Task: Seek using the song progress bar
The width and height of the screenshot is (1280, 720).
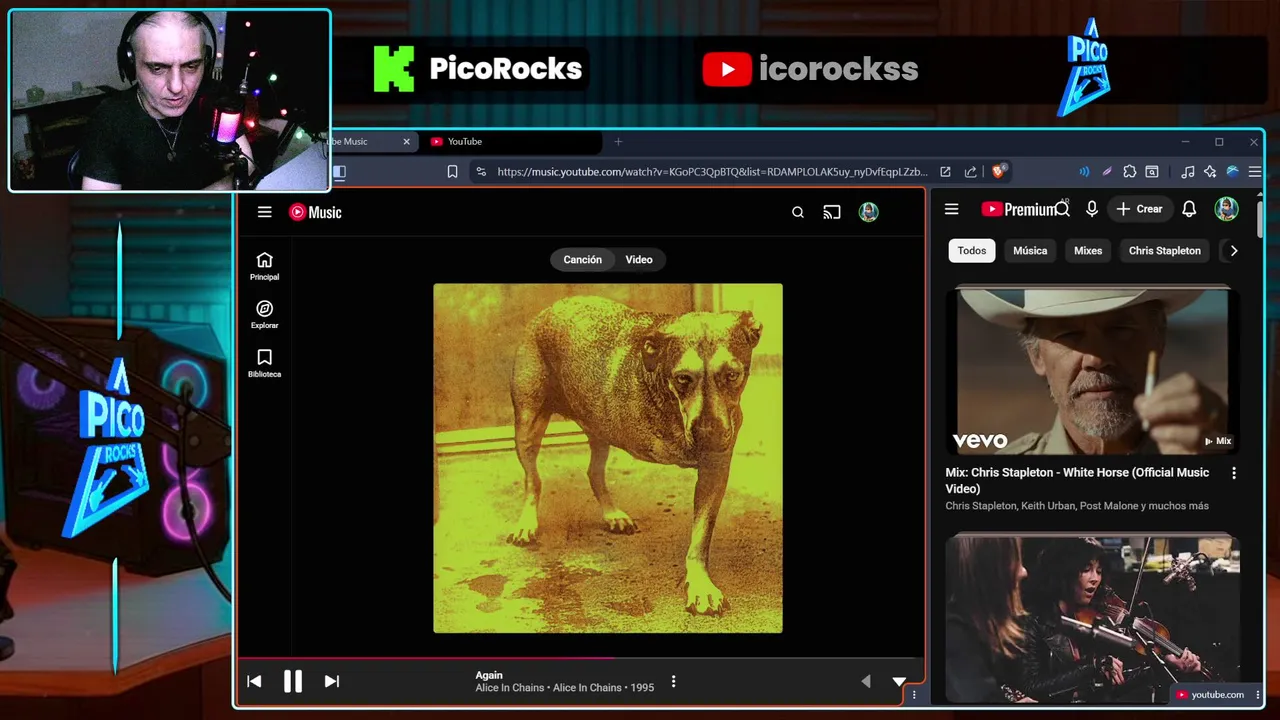Action: pos(581,658)
